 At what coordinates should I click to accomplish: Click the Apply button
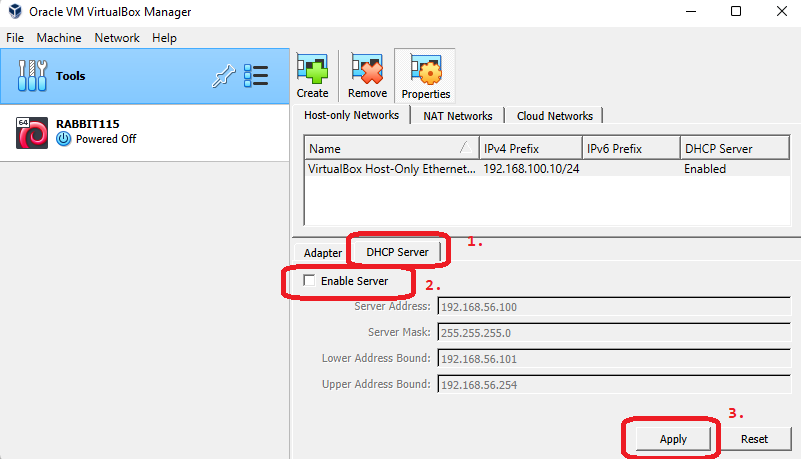(673, 439)
